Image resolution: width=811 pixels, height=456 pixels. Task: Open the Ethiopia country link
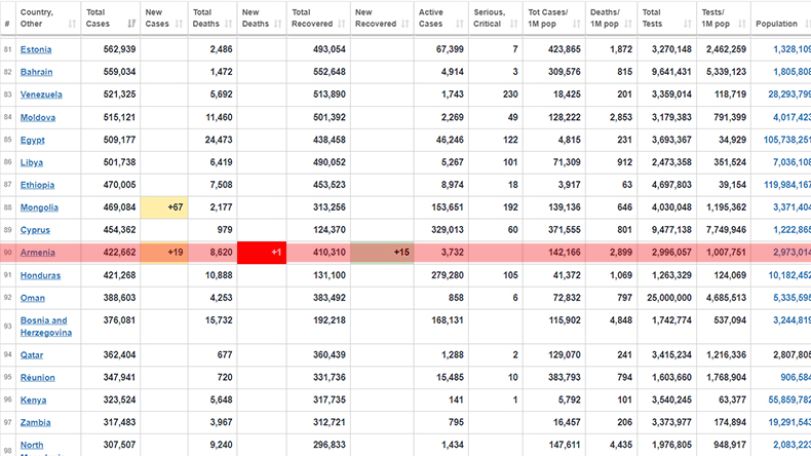(x=37, y=185)
